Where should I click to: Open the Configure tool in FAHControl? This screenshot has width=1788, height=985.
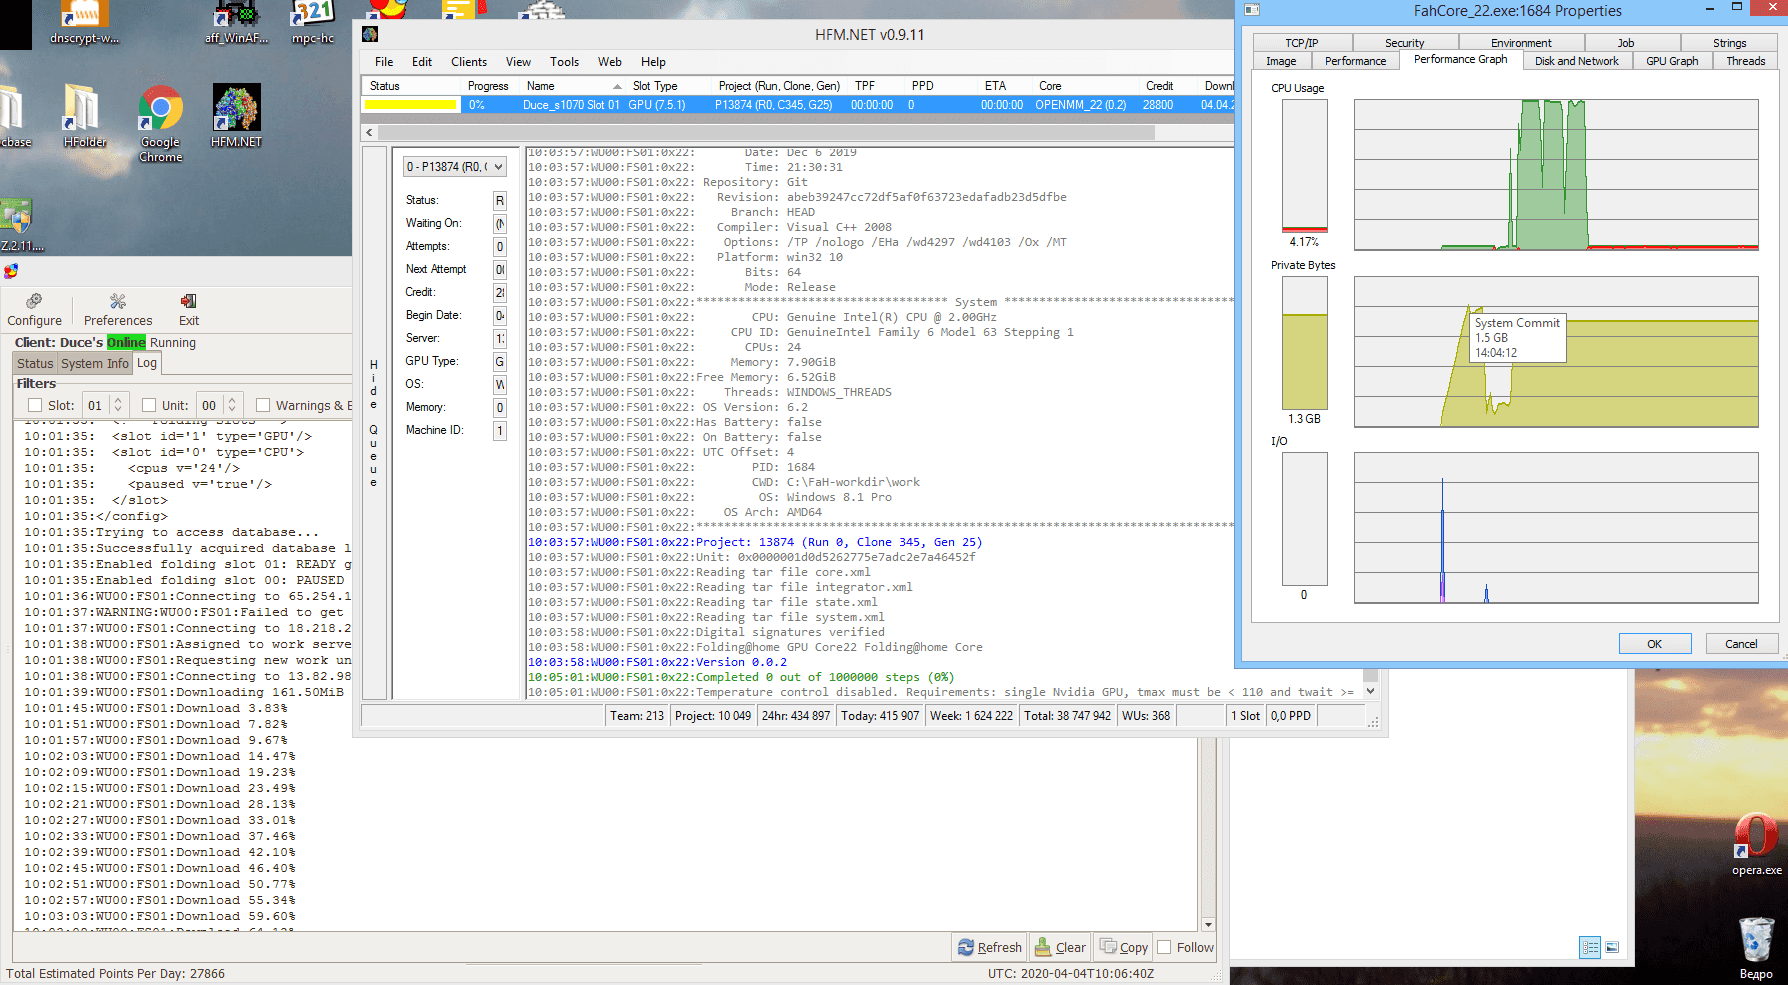34,310
